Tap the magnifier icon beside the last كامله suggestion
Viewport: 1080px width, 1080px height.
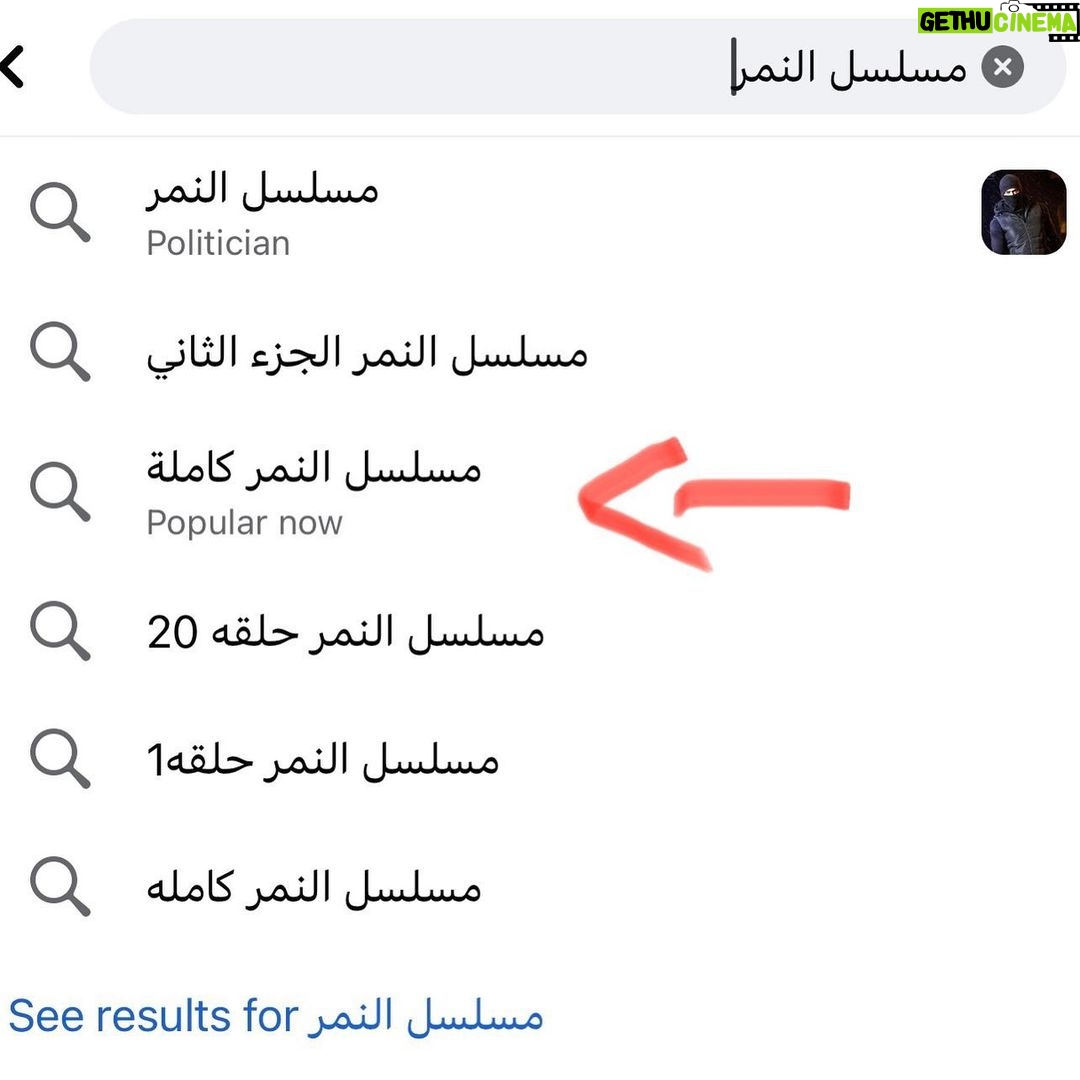[x=60, y=886]
